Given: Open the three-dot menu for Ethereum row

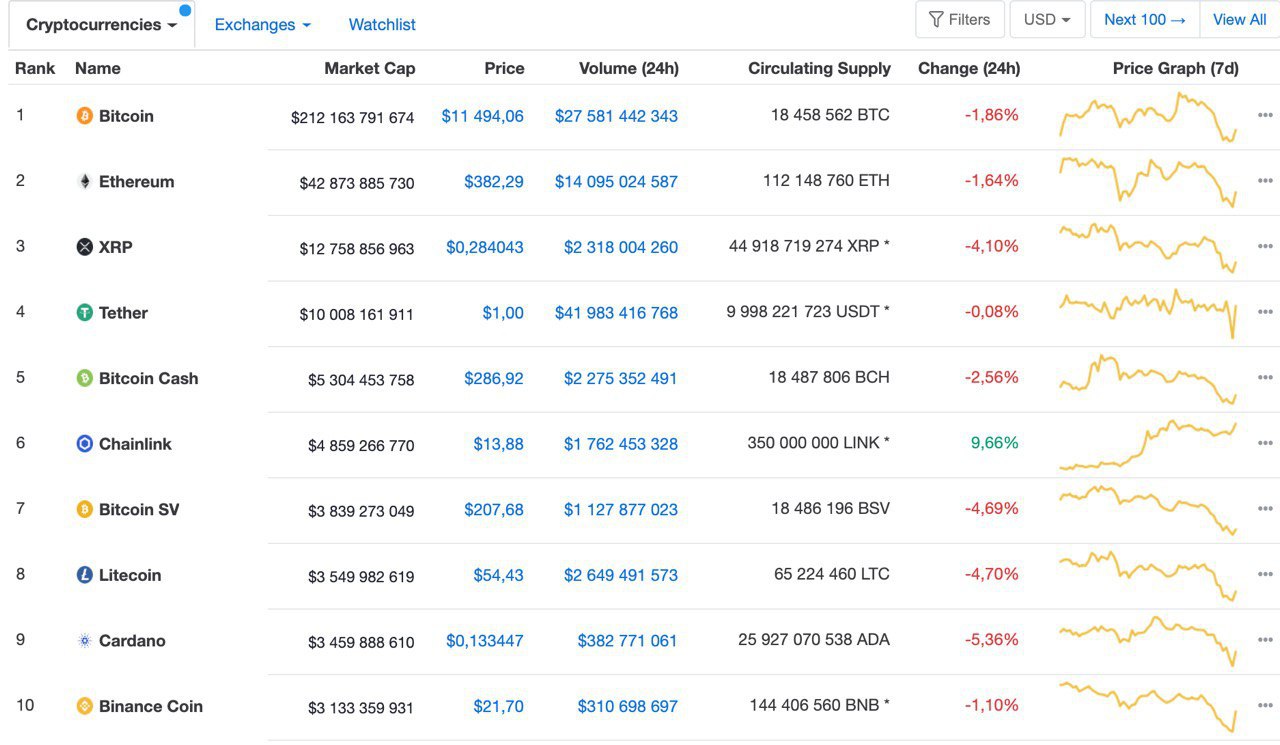Looking at the screenshot, I should [1265, 181].
